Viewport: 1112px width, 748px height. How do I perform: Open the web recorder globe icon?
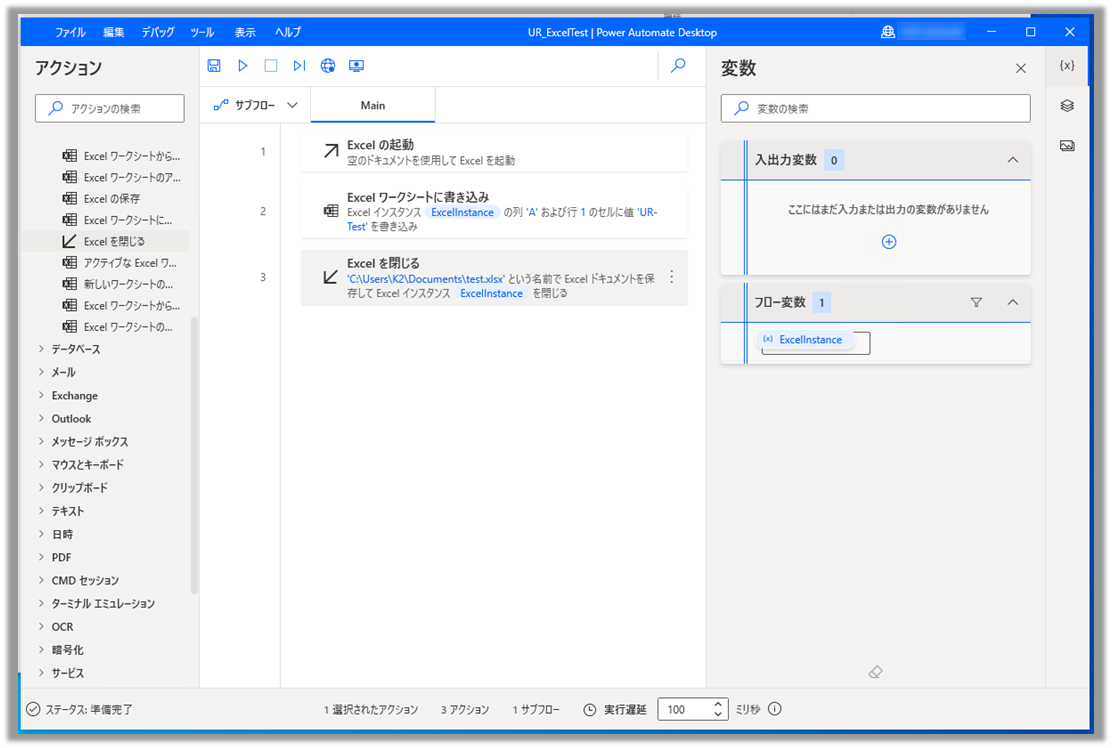click(328, 65)
